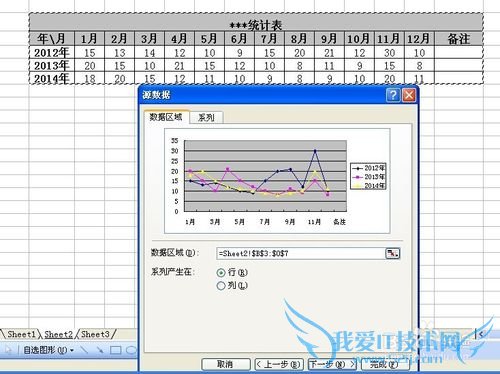Close the 源数据 dialog
This screenshot has width=500, height=374.
(x=409, y=95)
